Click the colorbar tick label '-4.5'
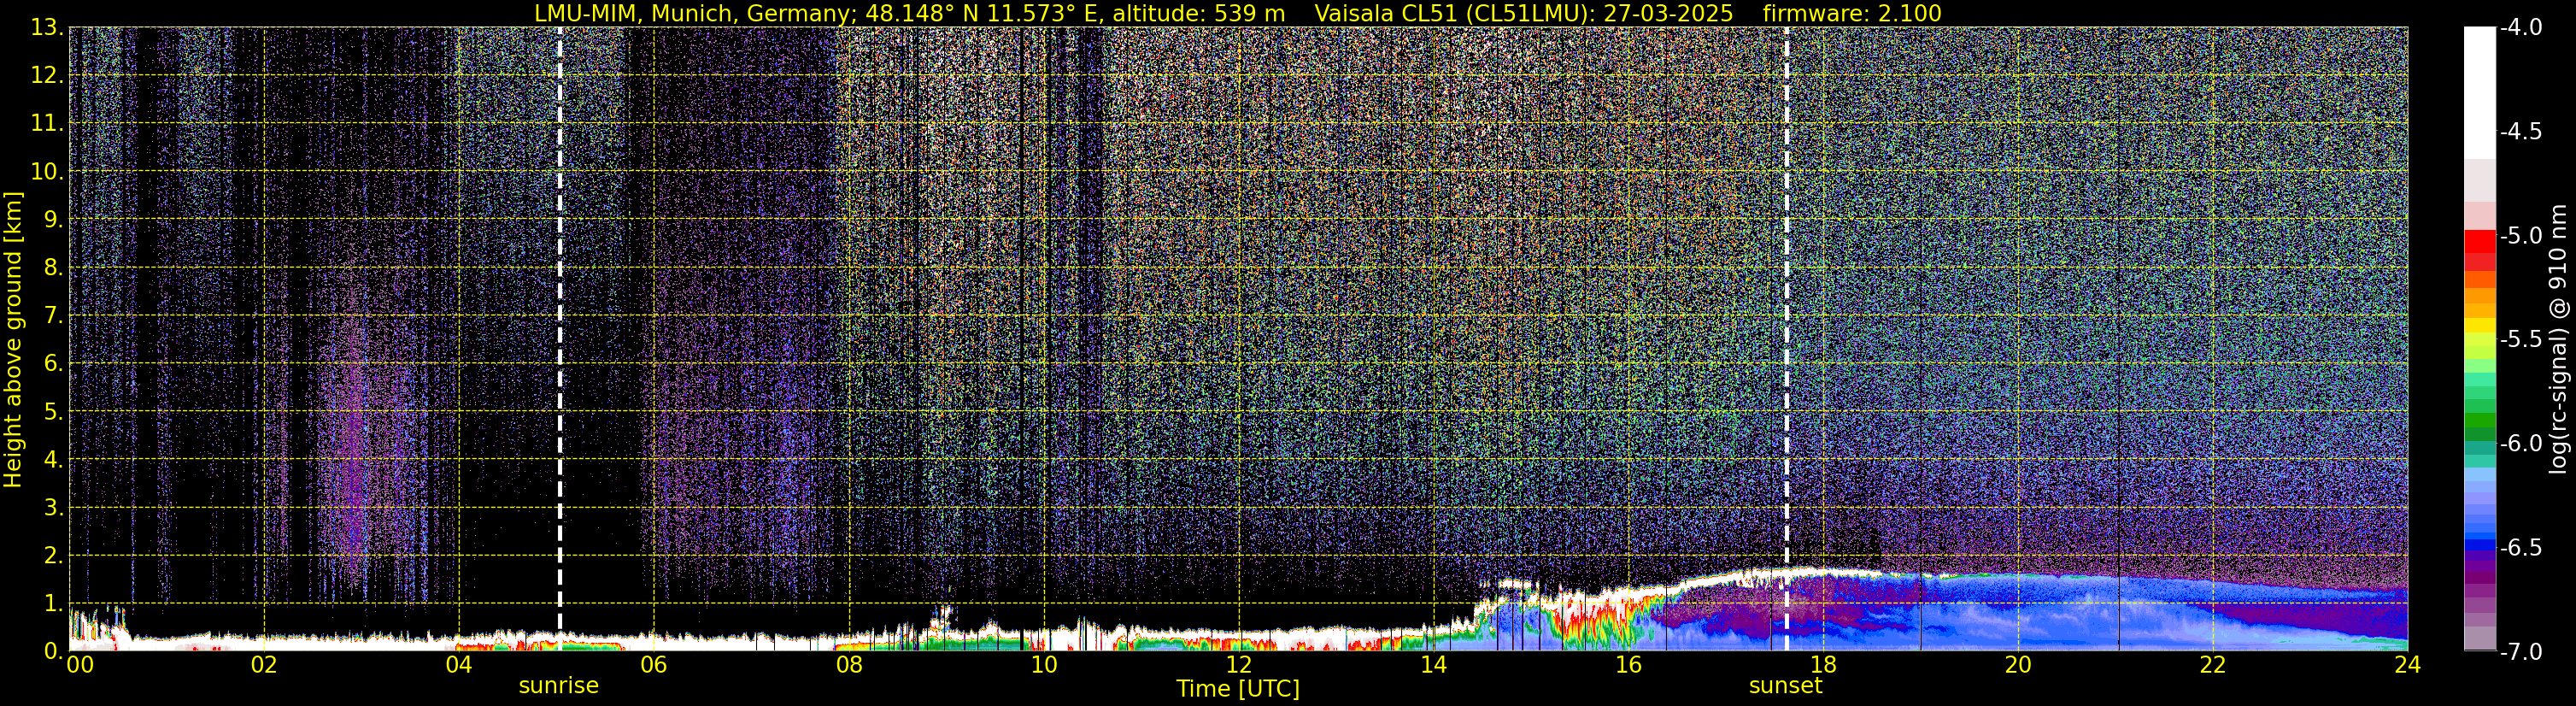 tap(2521, 131)
